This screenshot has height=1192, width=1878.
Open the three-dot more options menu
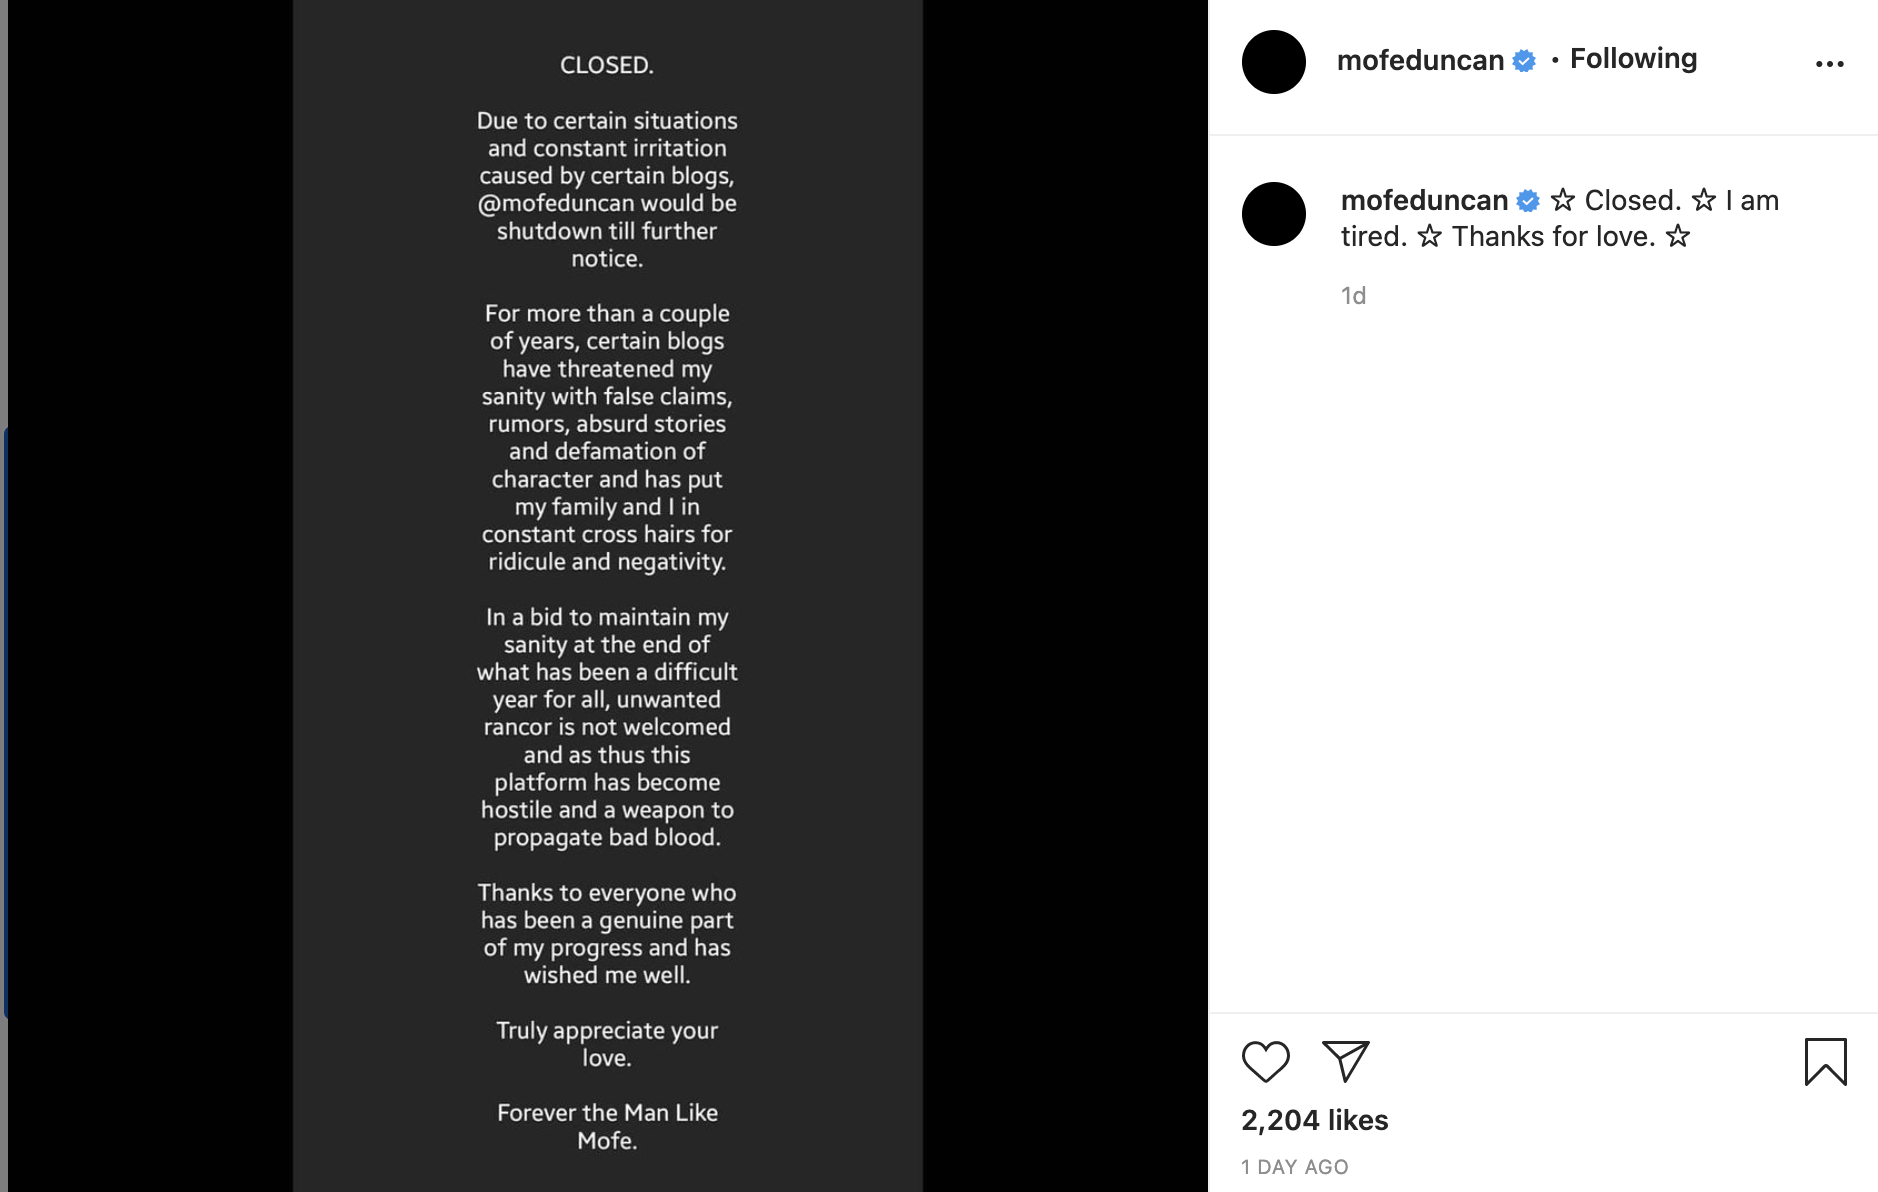1829,64
